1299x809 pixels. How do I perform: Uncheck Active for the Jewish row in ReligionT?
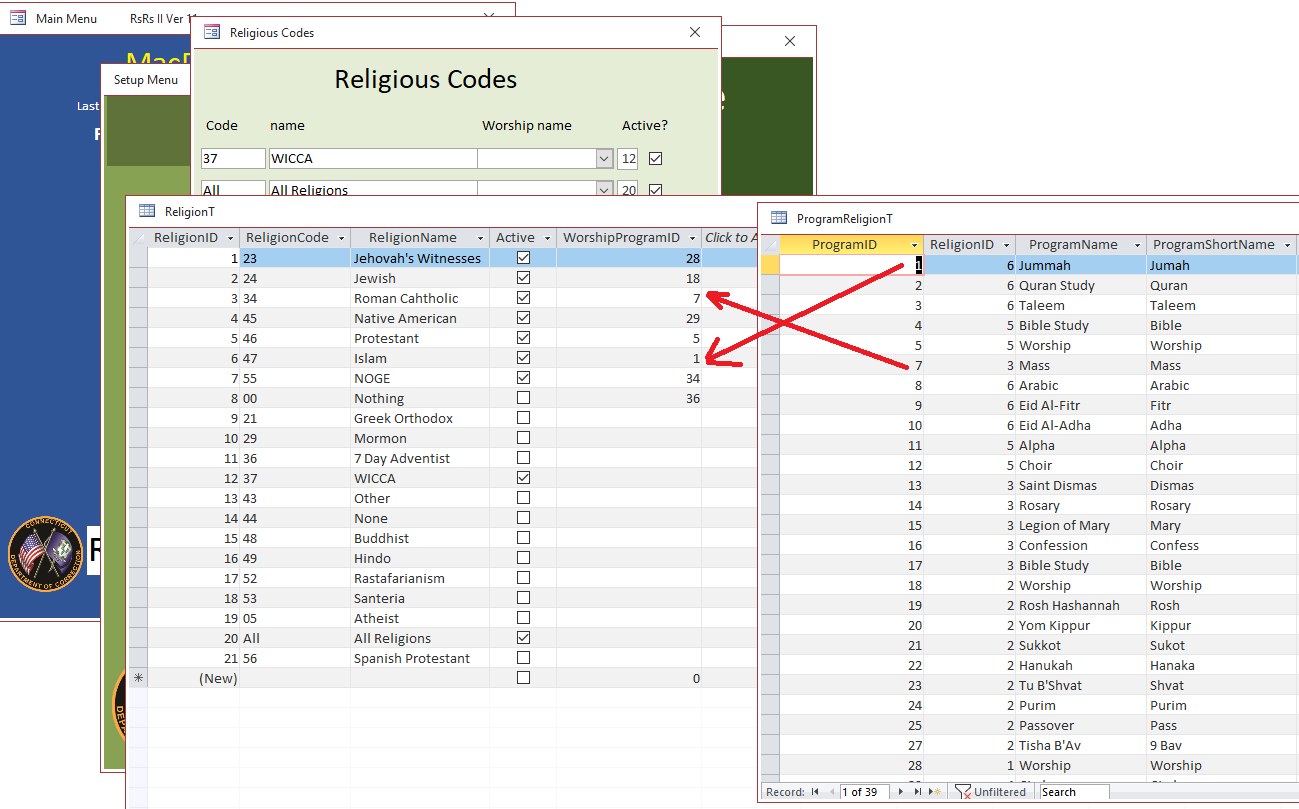tap(523, 277)
